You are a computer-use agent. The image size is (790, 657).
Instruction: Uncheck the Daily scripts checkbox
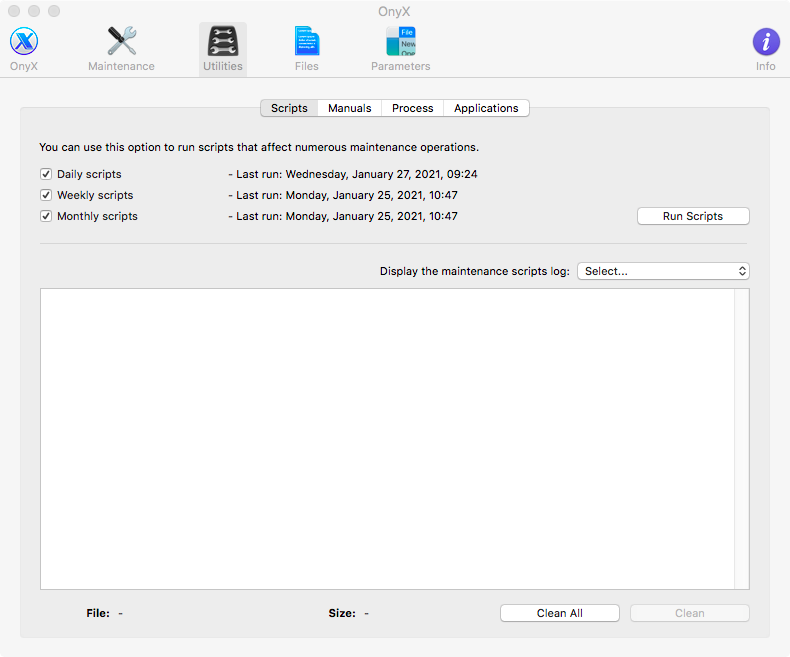(46, 174)
